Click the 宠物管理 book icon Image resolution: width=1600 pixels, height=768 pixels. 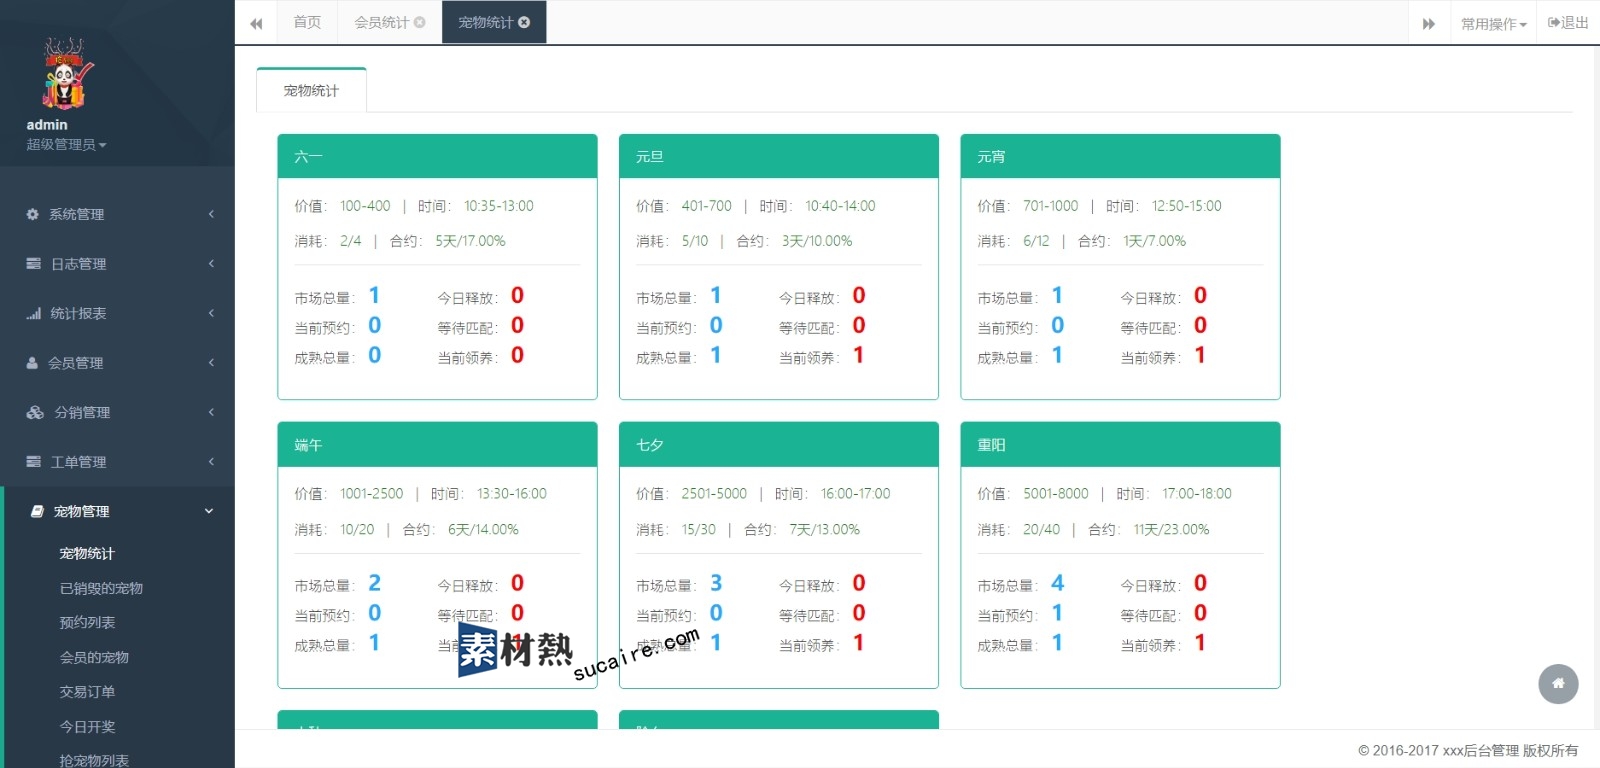[37, 511]
